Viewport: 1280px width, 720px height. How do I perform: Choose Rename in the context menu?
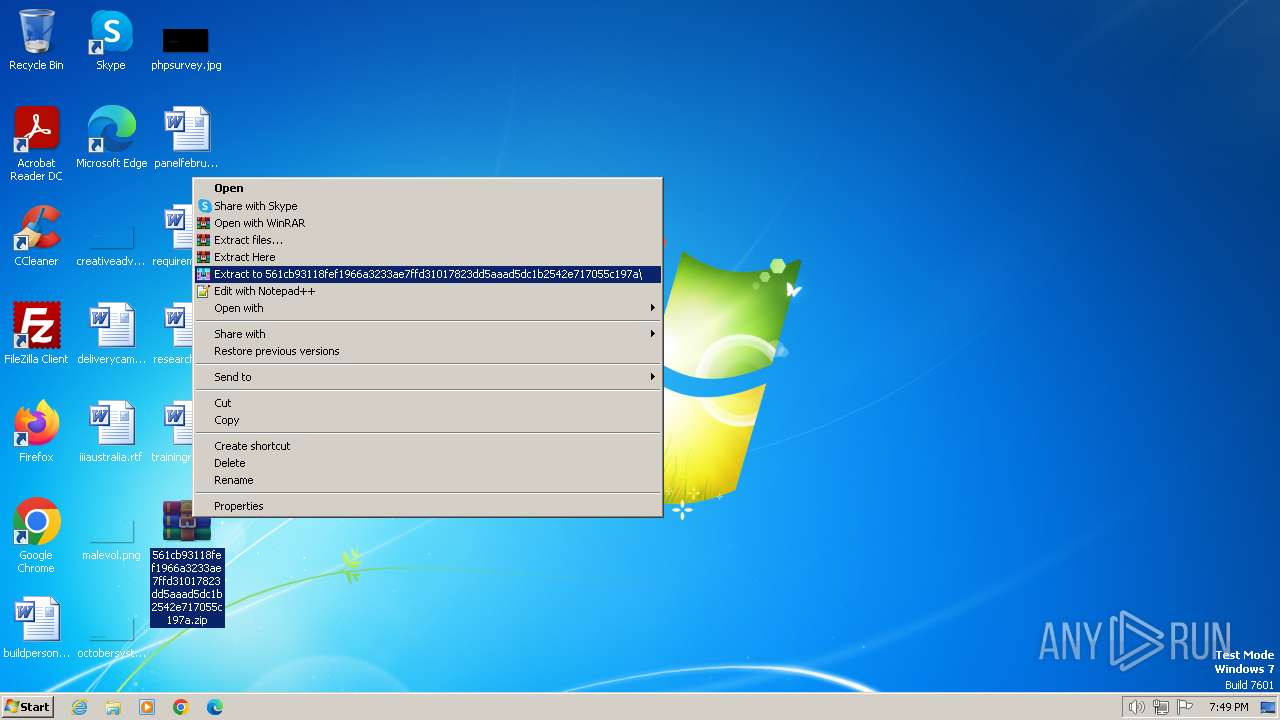[x=428, y=480]
